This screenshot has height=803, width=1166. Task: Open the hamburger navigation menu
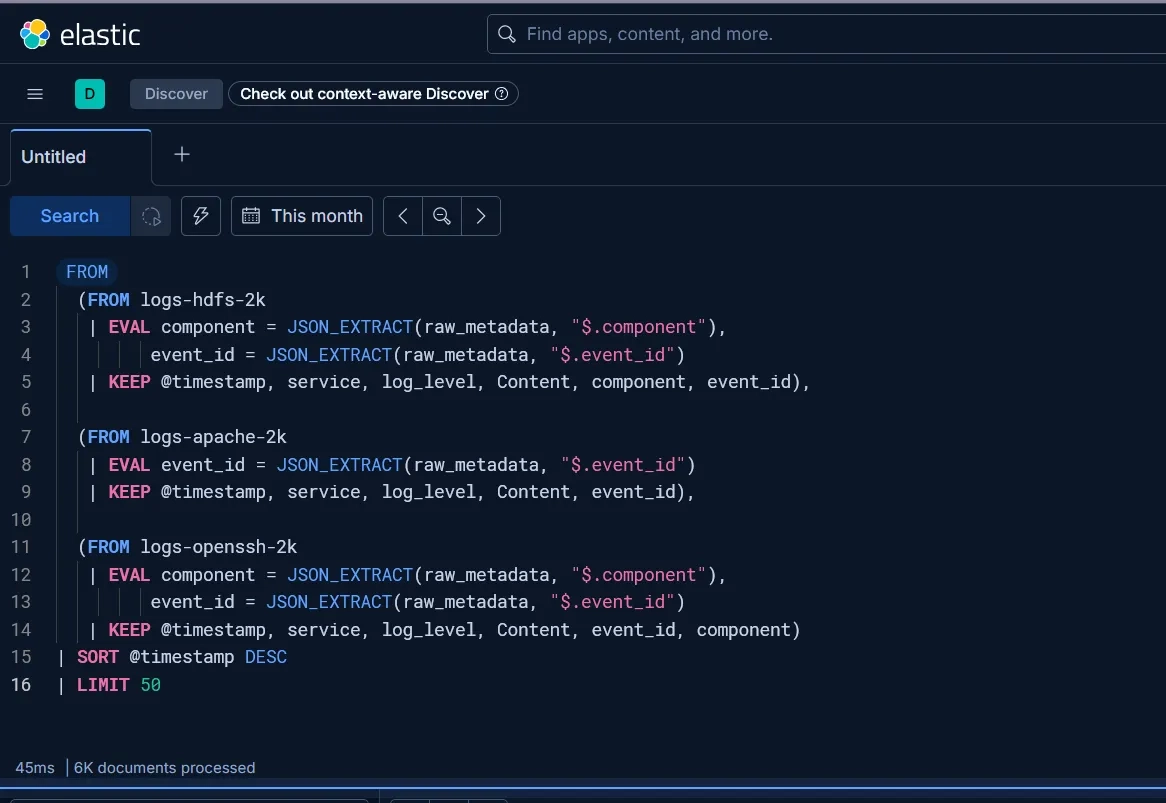[x=35, y=94]
